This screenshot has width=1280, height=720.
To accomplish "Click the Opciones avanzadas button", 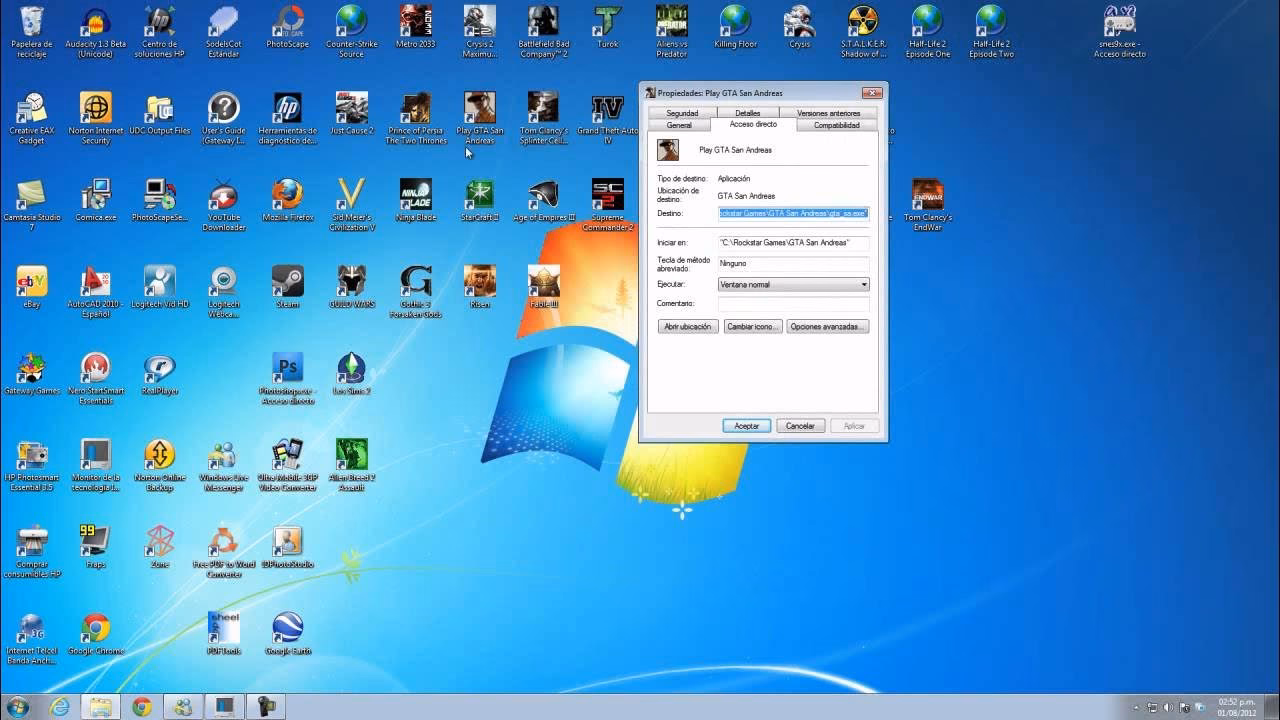I will tap(827, 327).
